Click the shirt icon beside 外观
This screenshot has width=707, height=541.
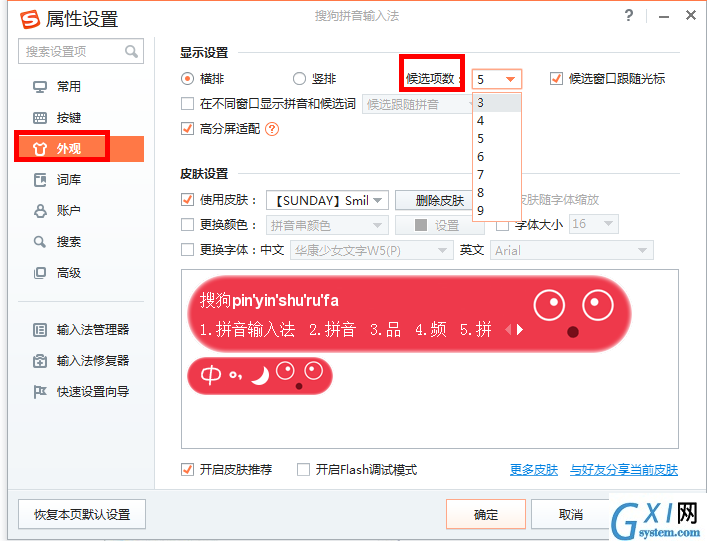[40, 149]
